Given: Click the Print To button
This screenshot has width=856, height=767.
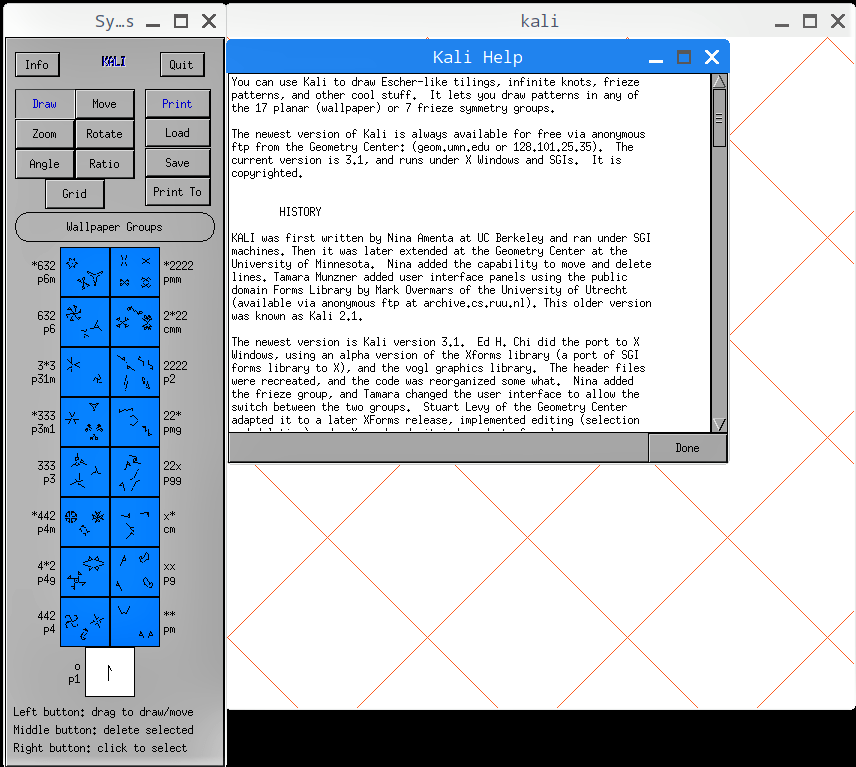Looking at the screenshot, I should tap(177, 192).
